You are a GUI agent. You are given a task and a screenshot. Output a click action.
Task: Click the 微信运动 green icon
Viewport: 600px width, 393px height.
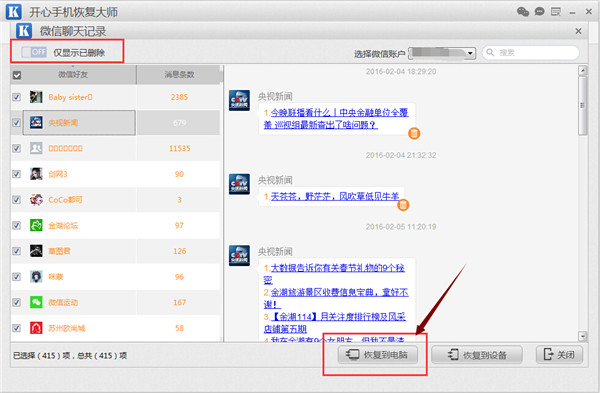tap(36, 302)
